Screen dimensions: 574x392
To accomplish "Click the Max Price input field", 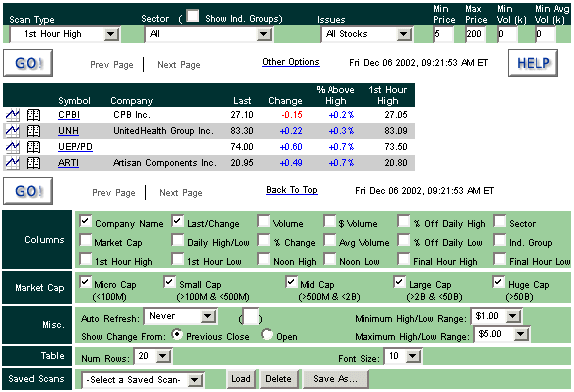I will [475, 34].
